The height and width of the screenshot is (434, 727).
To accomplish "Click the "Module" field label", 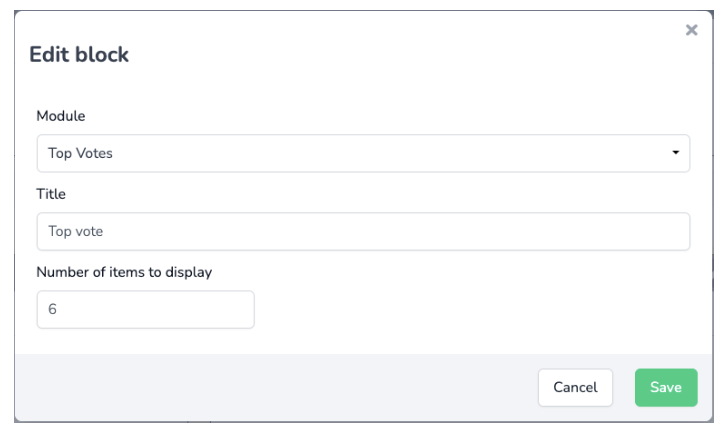I will pos(61,116).
